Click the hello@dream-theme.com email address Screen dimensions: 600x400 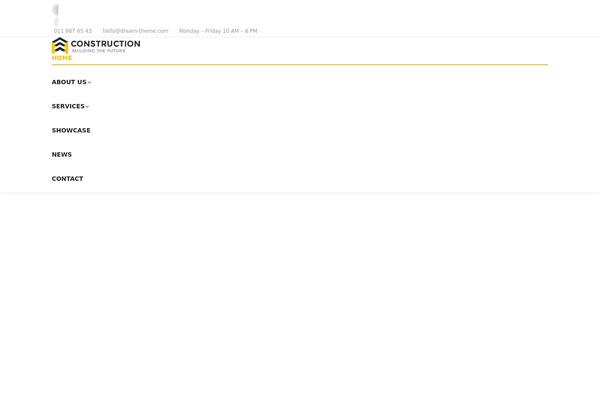coord(135,31)
